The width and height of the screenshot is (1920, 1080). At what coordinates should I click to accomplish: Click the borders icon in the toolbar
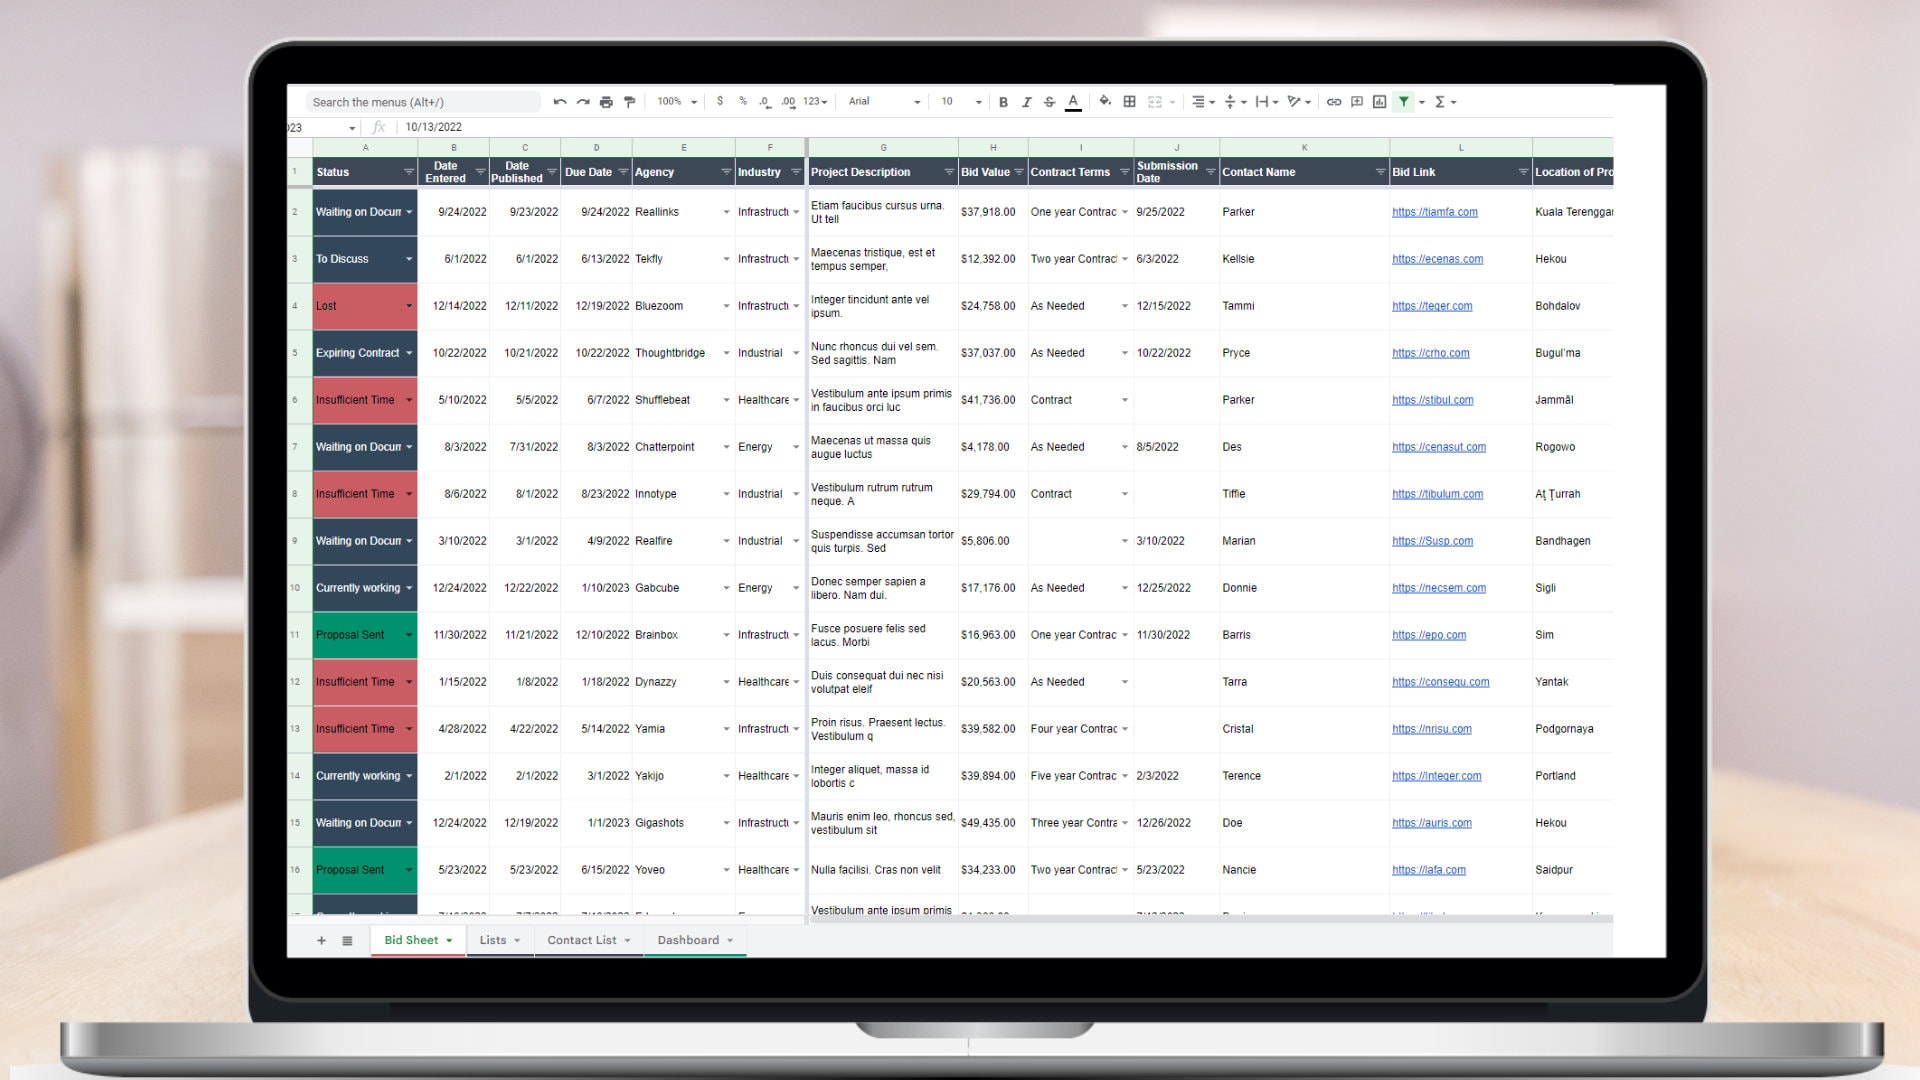(1128, 101)
